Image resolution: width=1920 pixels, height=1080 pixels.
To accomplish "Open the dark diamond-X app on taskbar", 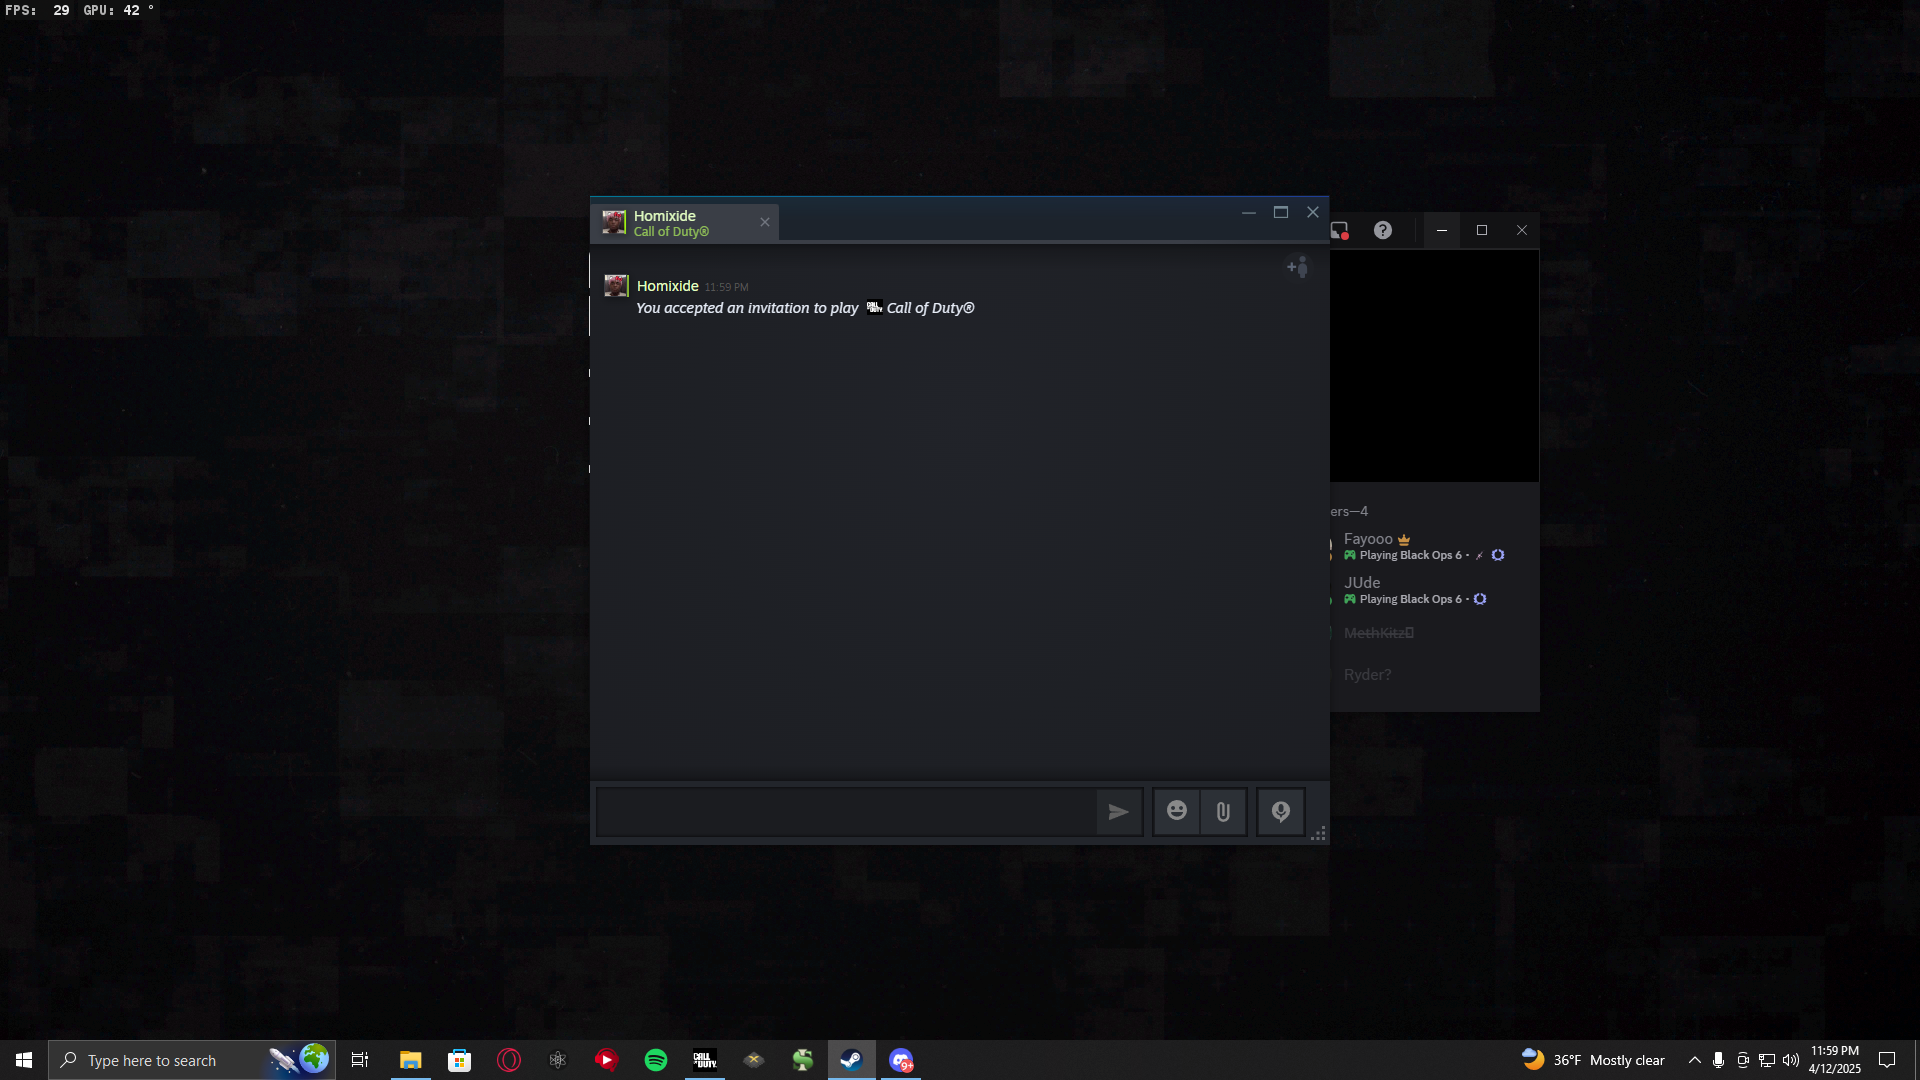I will click(754, 1060).
